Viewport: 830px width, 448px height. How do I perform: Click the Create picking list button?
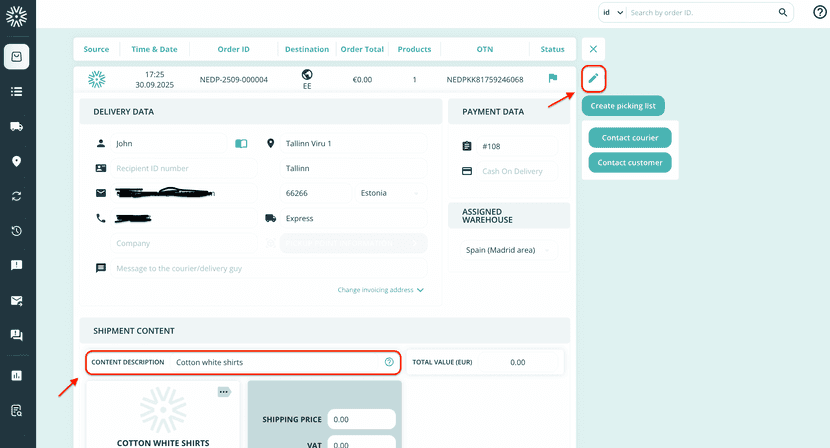[622, 106]
